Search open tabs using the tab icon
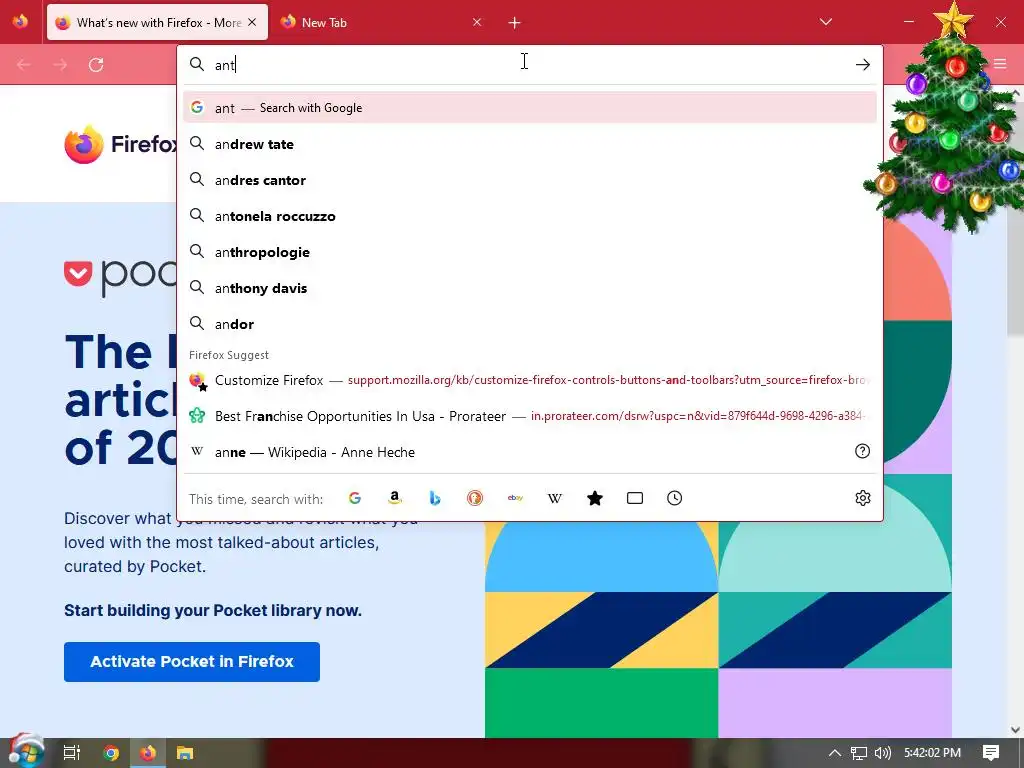 pos(635,498)
